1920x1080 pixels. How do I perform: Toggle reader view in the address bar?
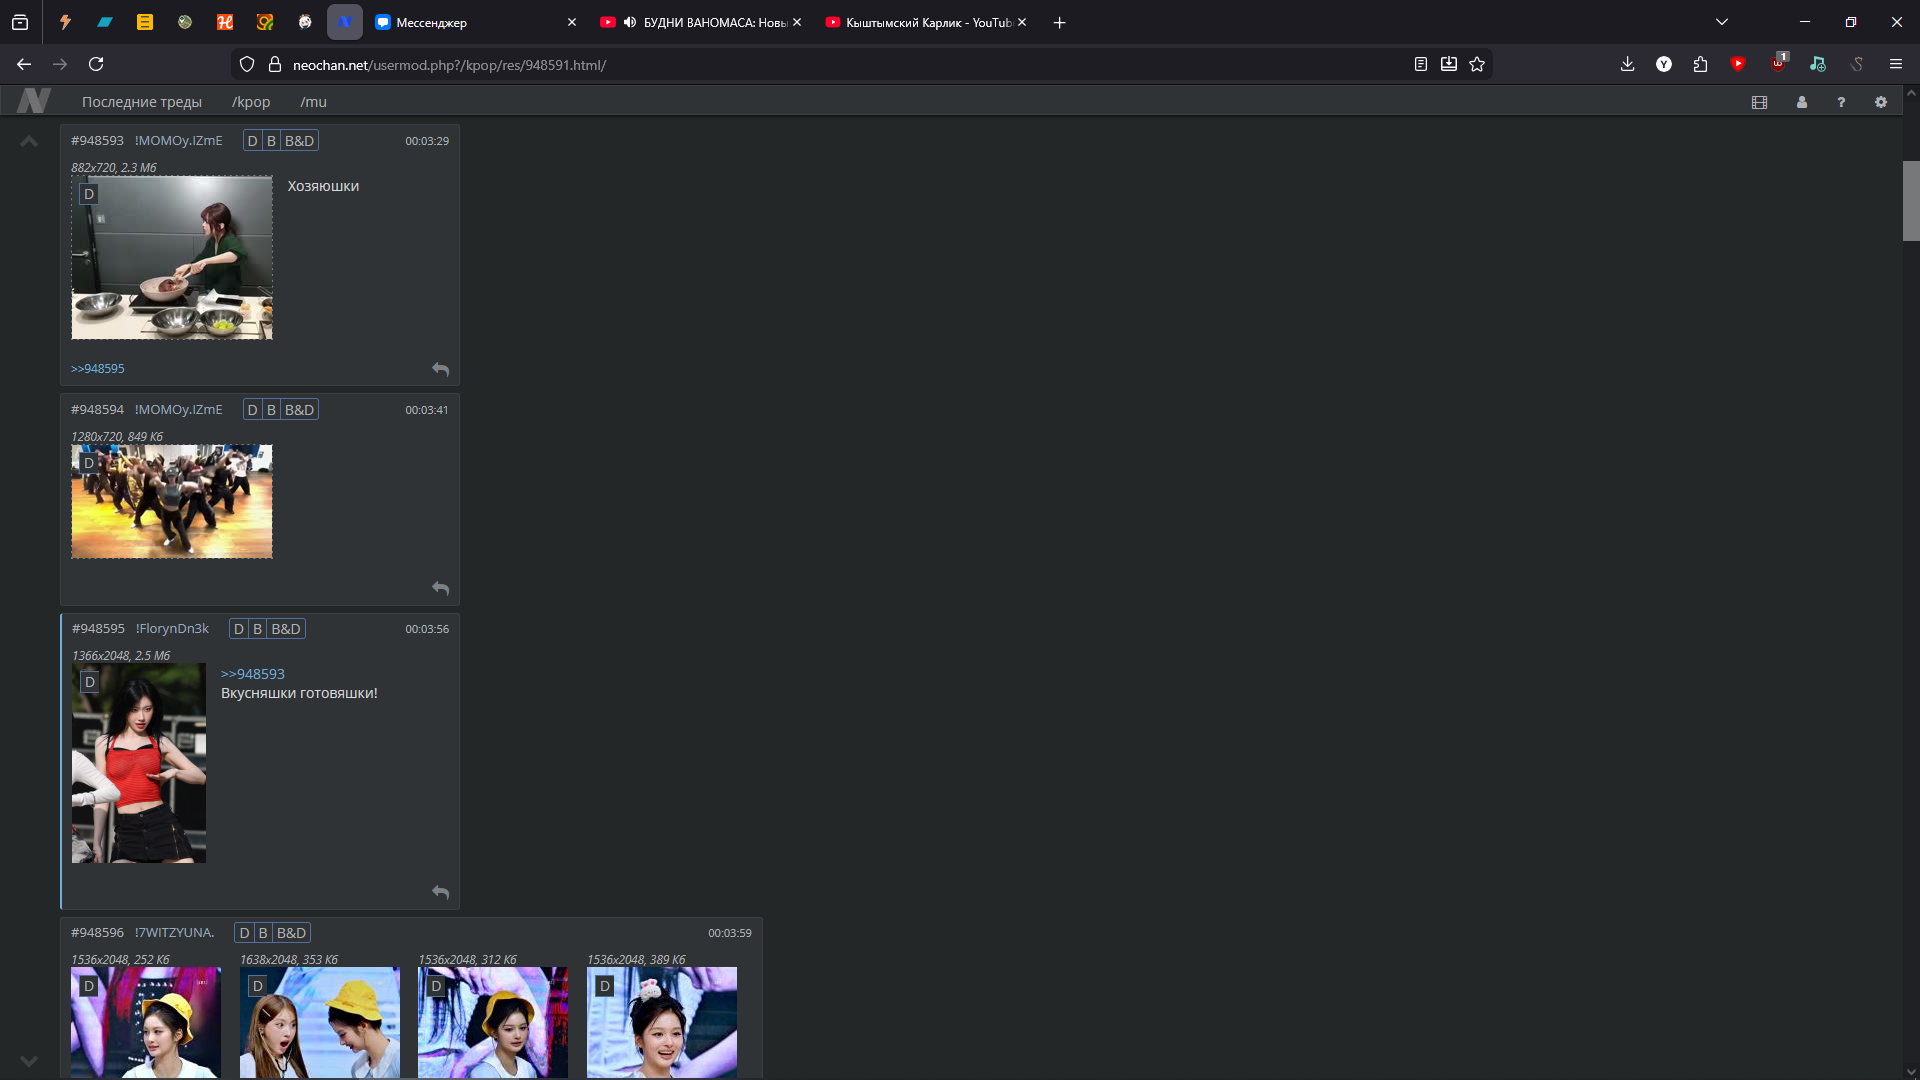click(1420, 64)
